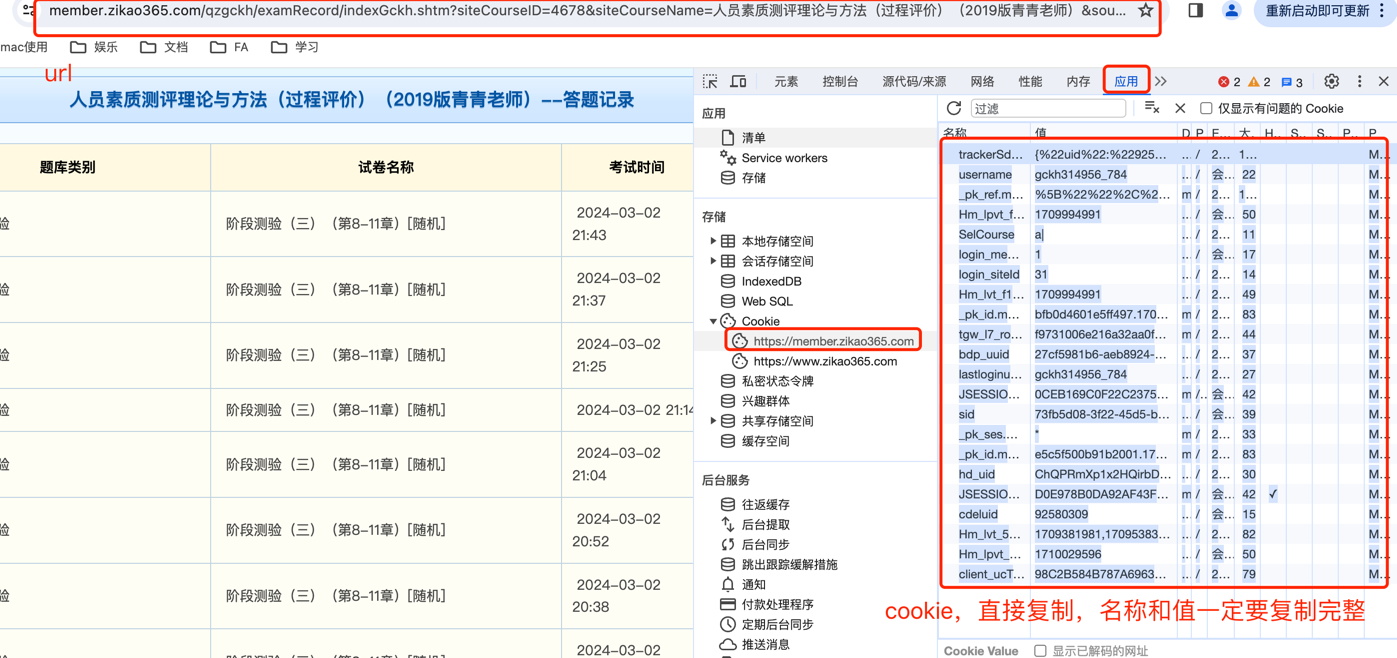Click the red error count badge
The height and width of the screenshot is (658, 1397).
point(1229,82)
